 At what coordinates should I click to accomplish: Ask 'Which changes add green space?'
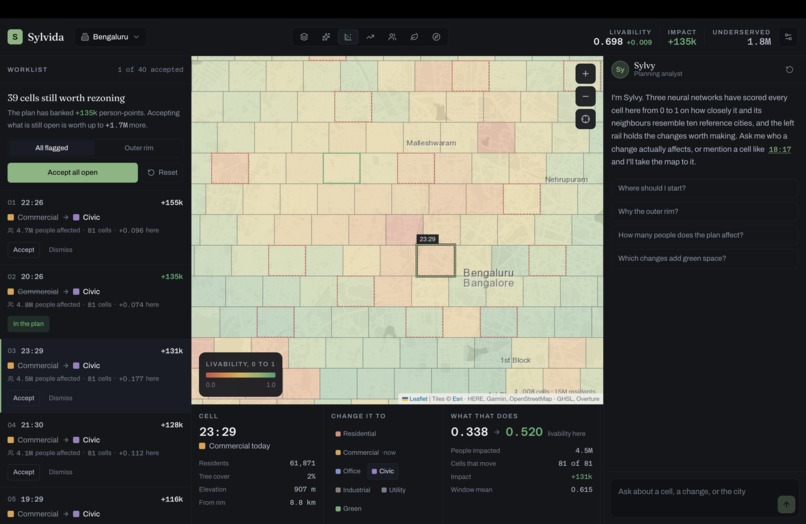(704, 258)
